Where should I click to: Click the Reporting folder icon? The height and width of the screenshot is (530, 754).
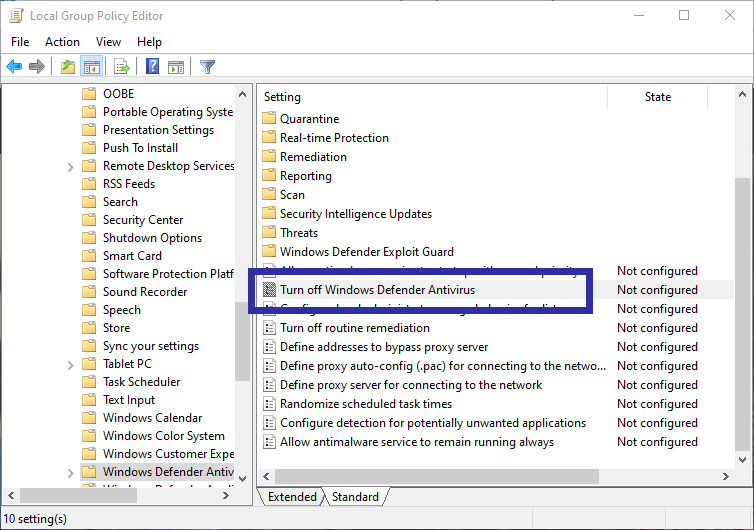[269, 176]
